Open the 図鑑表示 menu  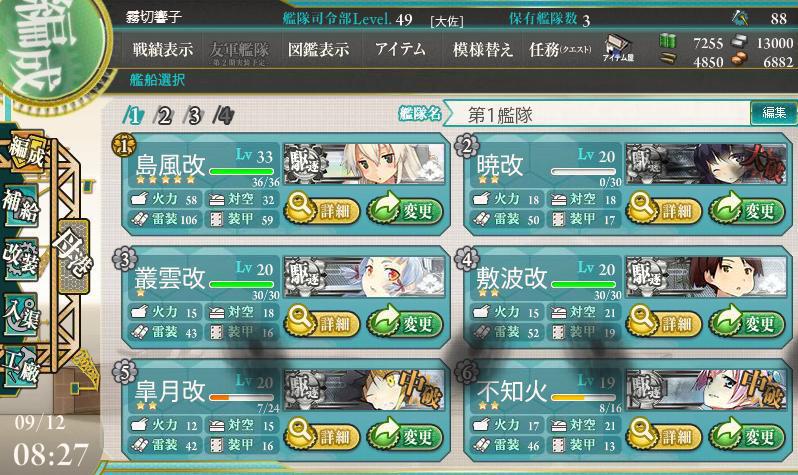pos(319,49)
